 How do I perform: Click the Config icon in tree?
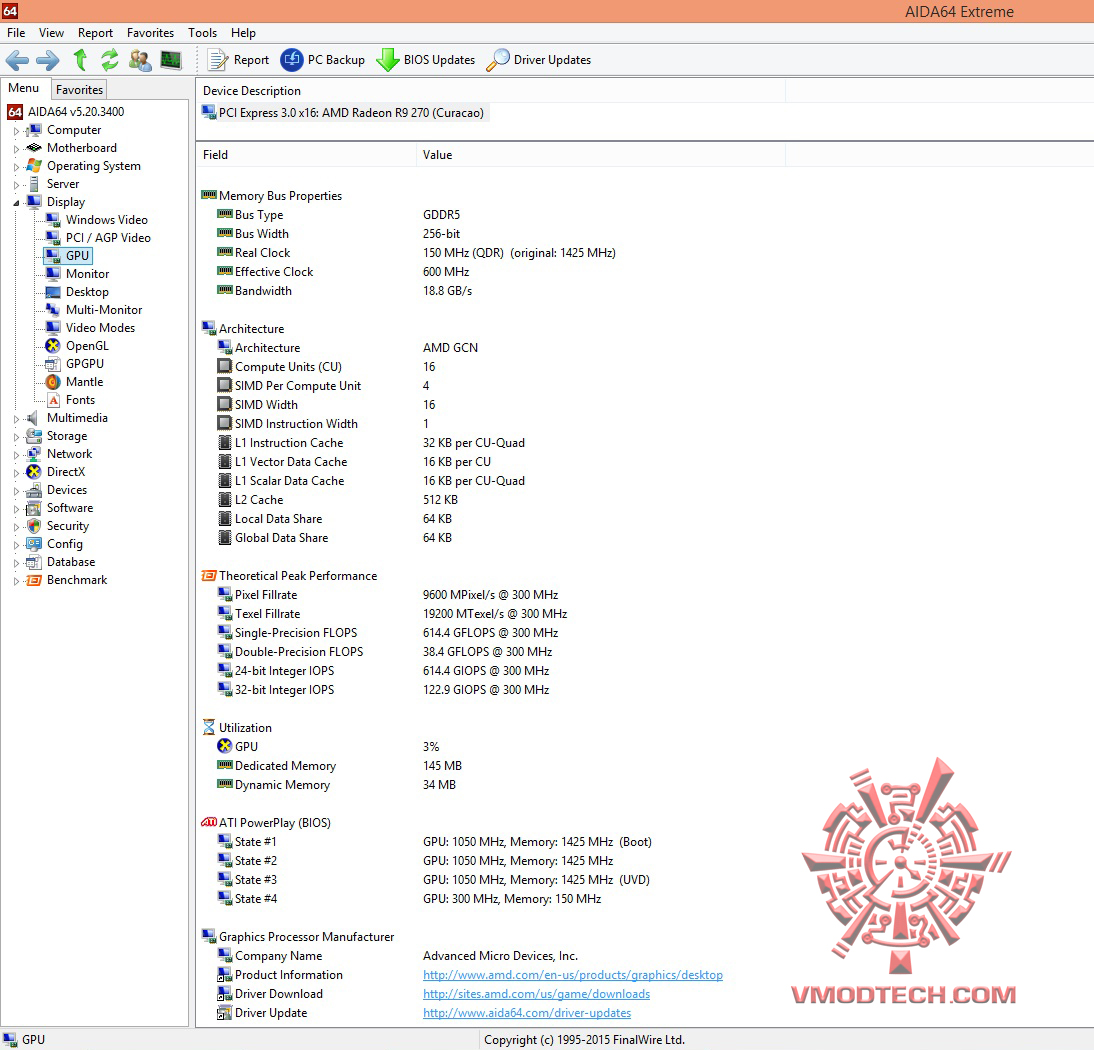[x=33, y=544]
